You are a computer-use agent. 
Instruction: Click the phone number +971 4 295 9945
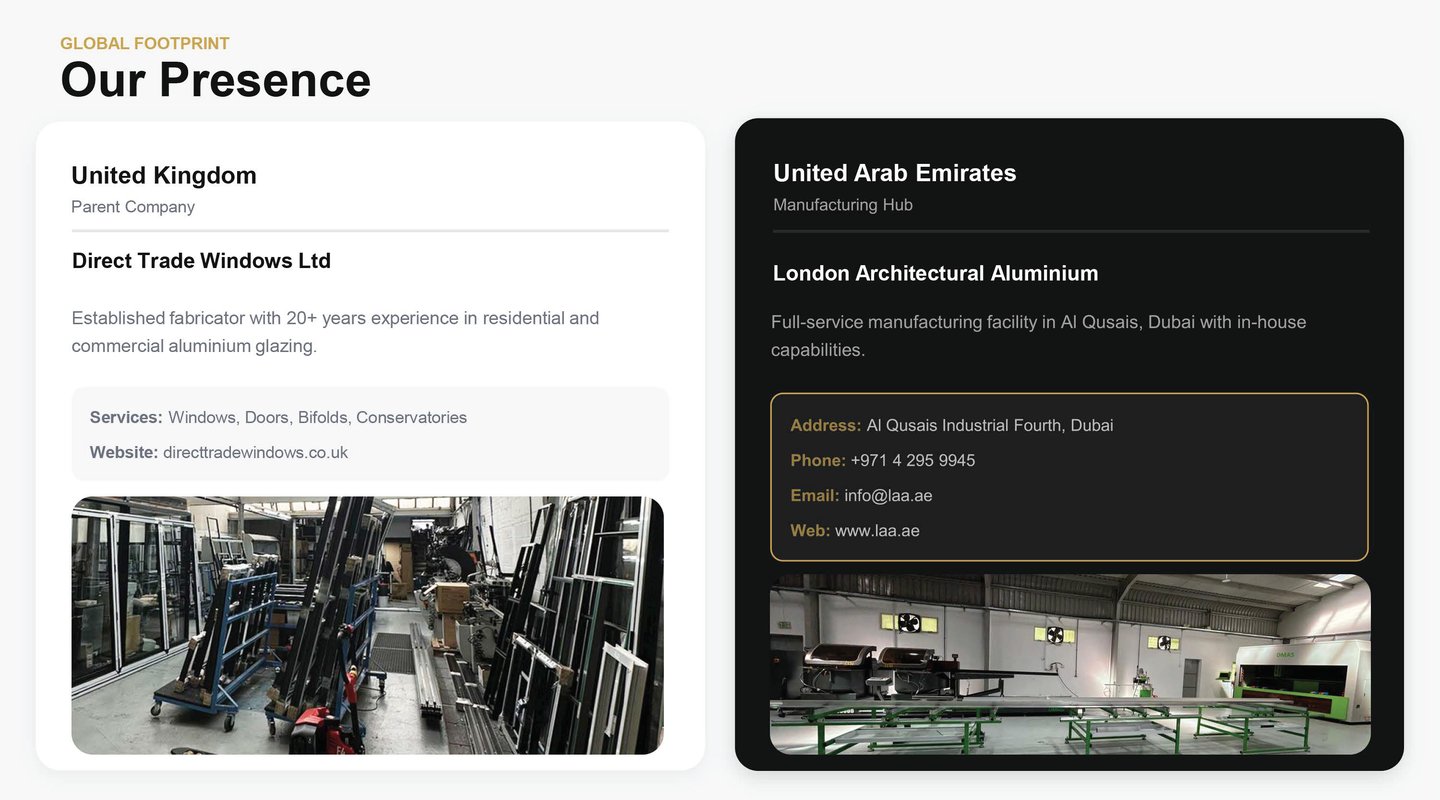[x=912, y=460]
